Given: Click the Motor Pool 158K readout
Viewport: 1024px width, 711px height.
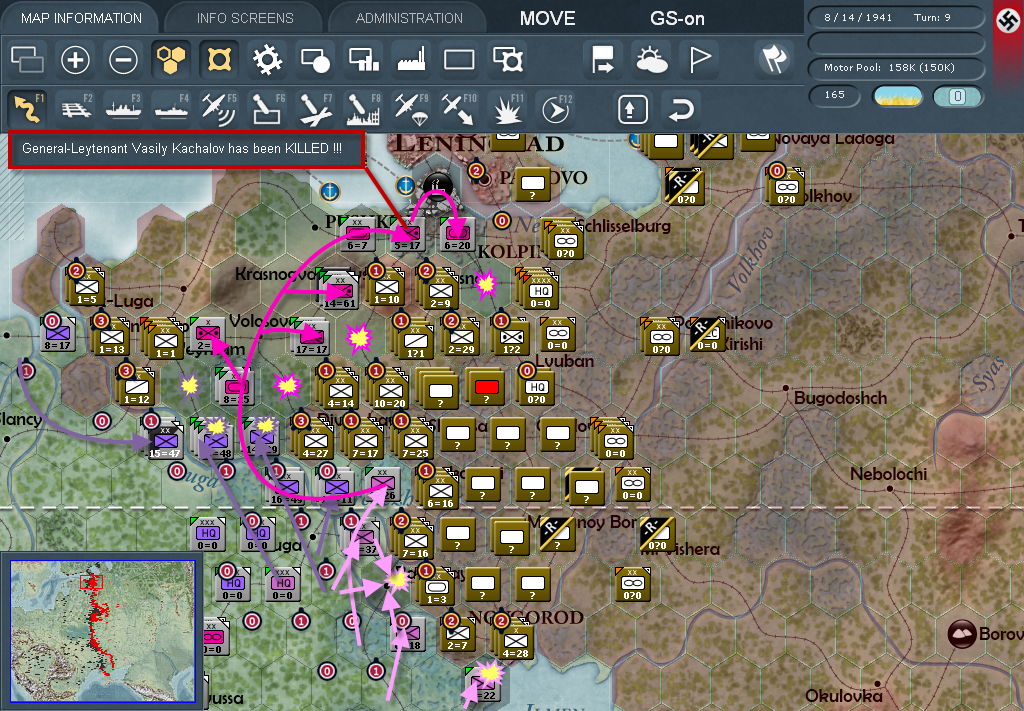Looking at the screenshot, I should point(896,68).
